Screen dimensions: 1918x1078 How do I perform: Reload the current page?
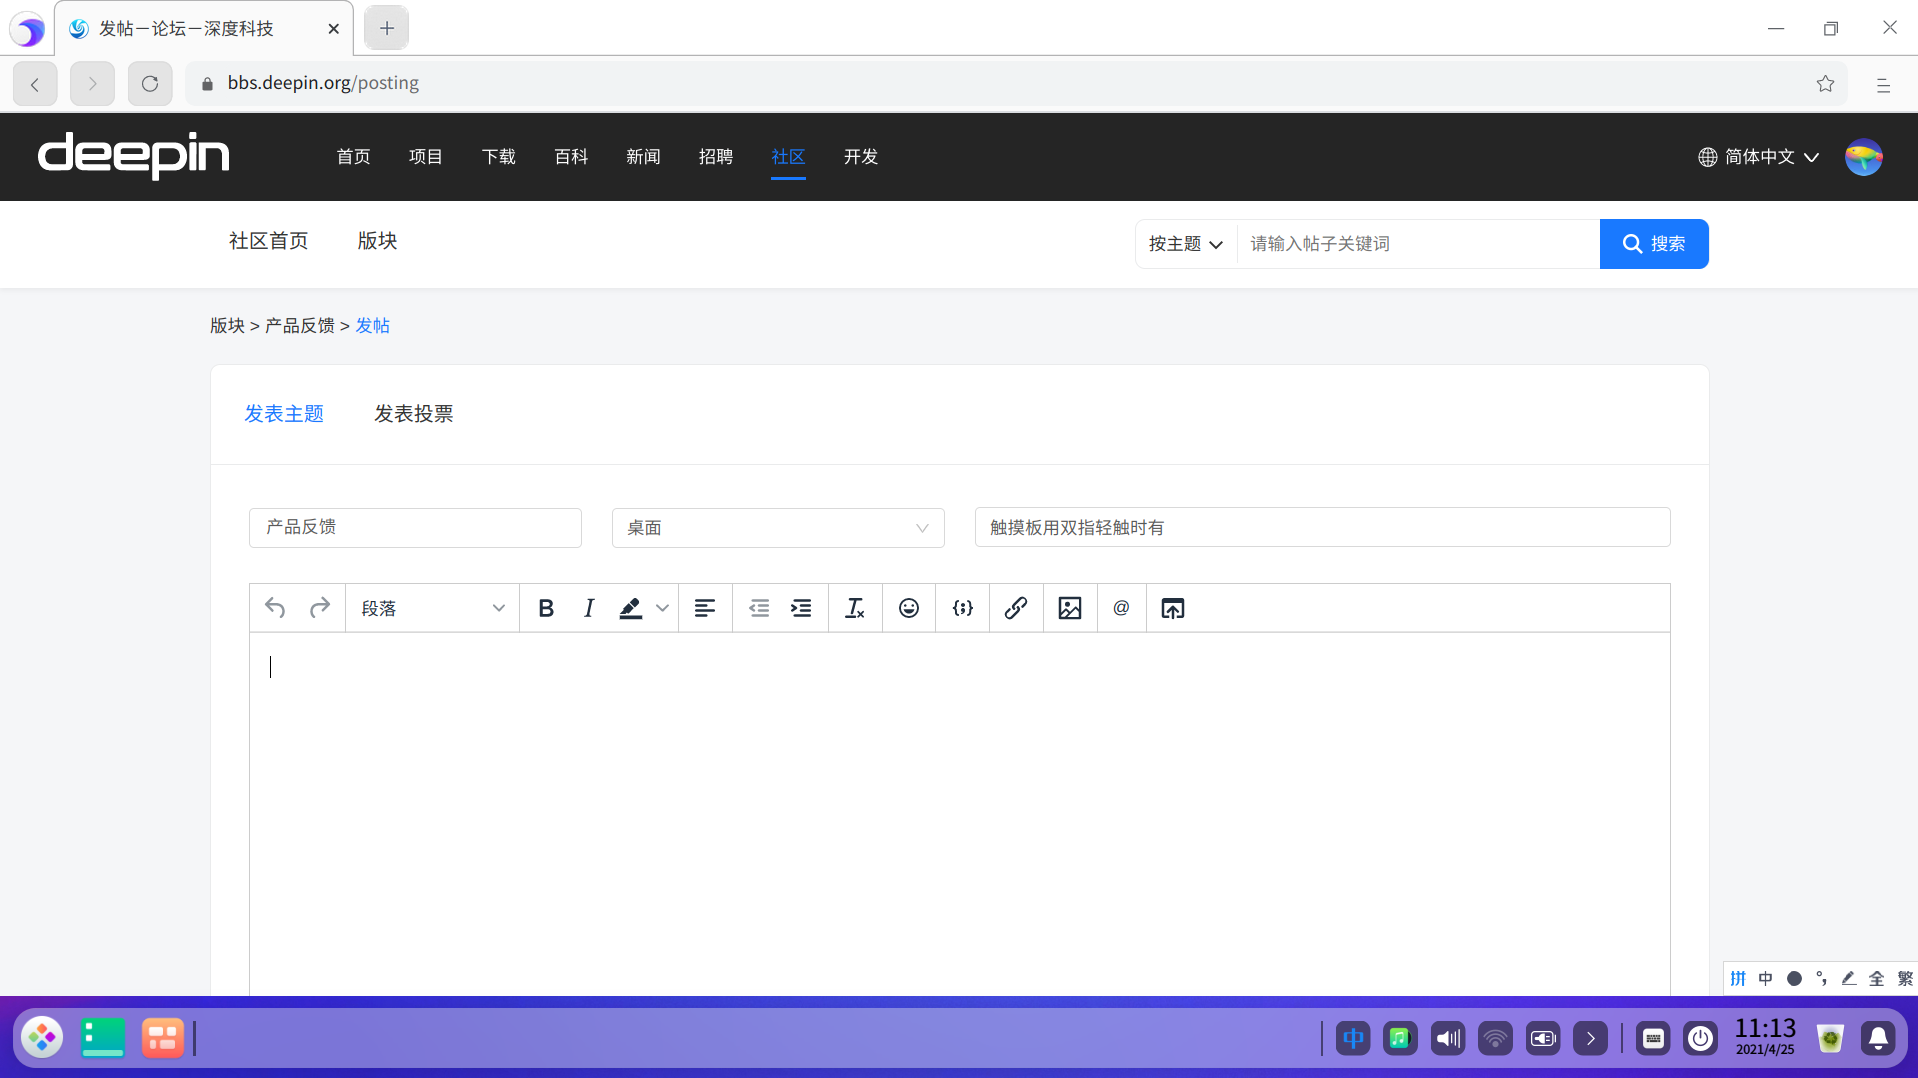[150, 84]
